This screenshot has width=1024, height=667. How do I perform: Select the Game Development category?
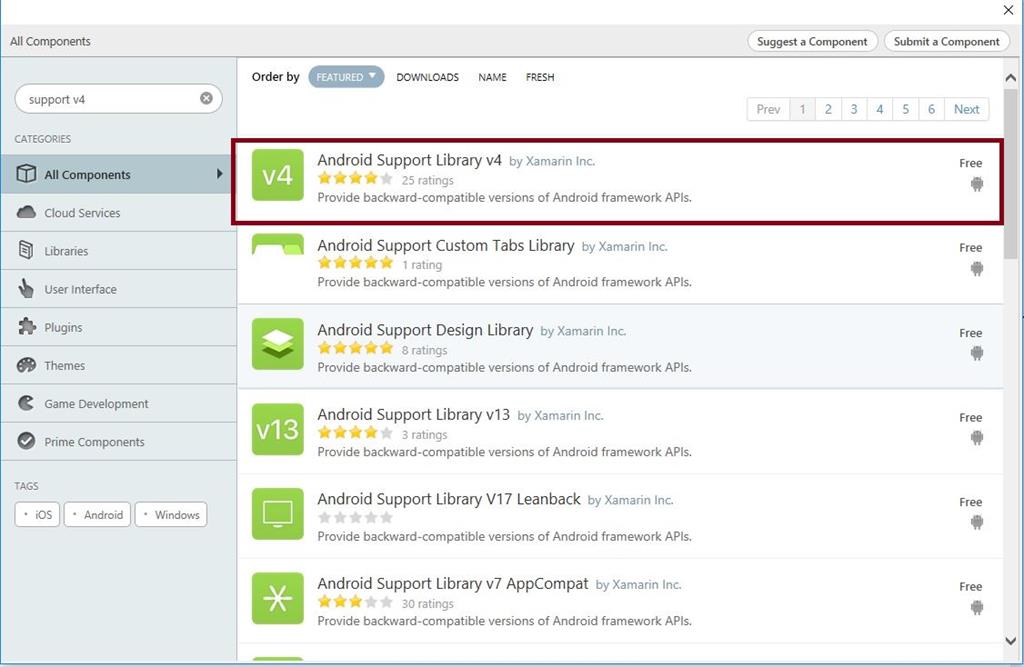click(119, 403)
